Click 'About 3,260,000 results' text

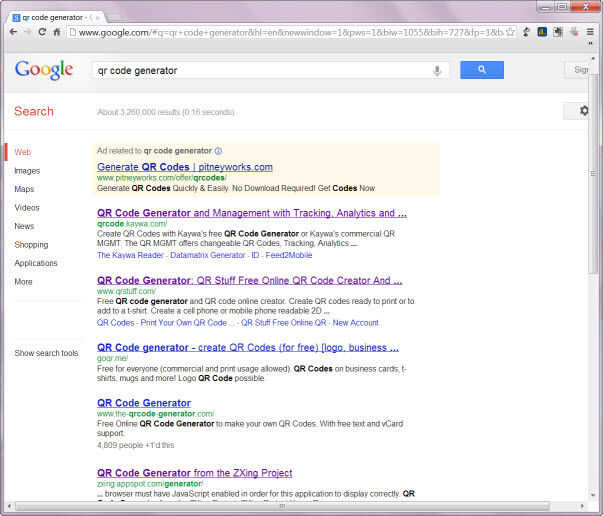click(x=166, y=112)
